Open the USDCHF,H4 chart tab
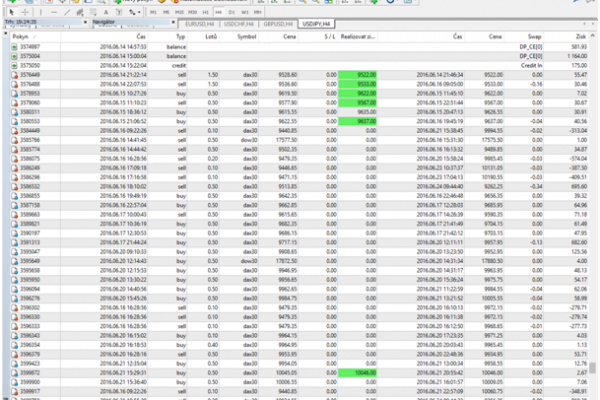Image resolution: width=600 pixels, height=400 pixels. [239, 24]
